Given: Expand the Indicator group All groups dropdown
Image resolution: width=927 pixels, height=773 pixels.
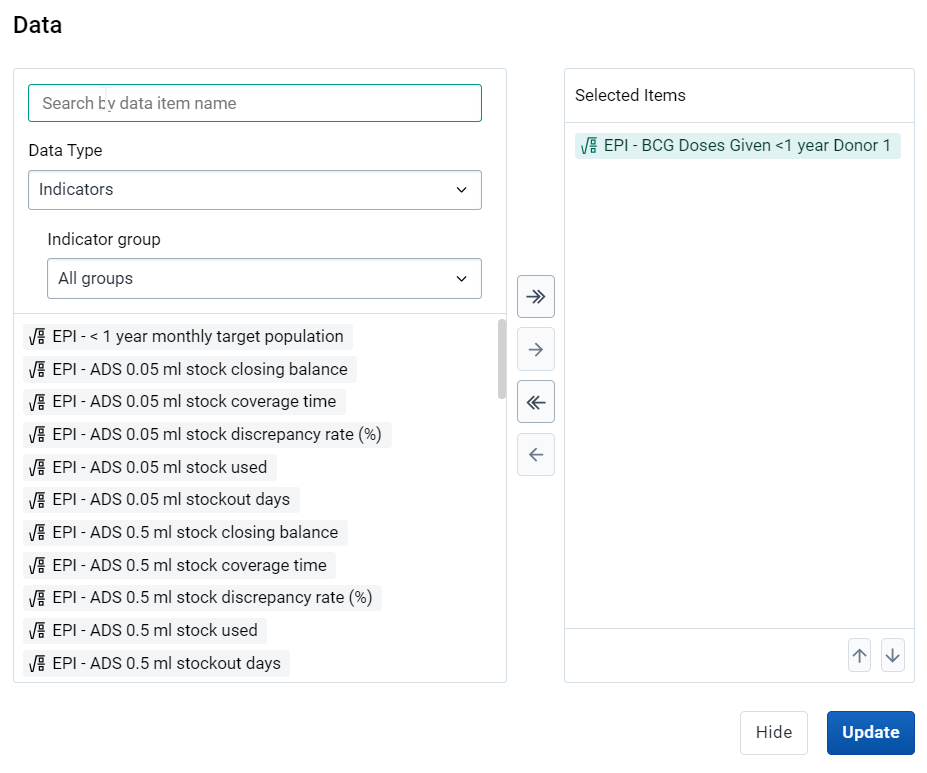Looking at the screenshot, I should click(264, 278).
